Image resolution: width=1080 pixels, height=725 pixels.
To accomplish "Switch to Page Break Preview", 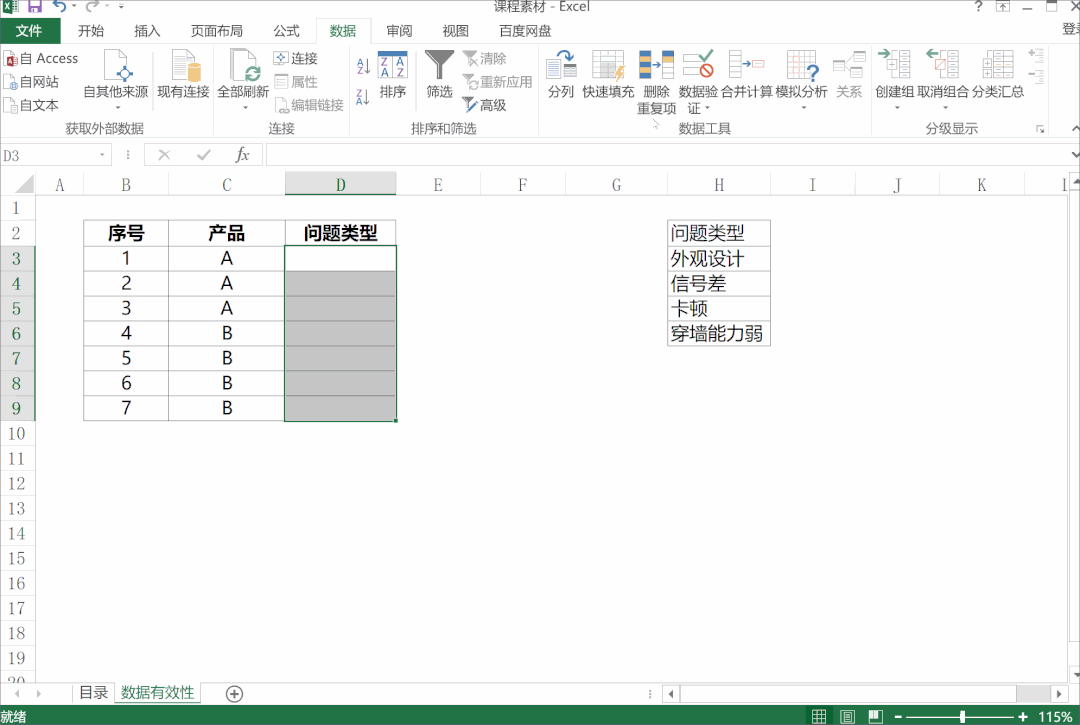I will (x=875, y=717).
